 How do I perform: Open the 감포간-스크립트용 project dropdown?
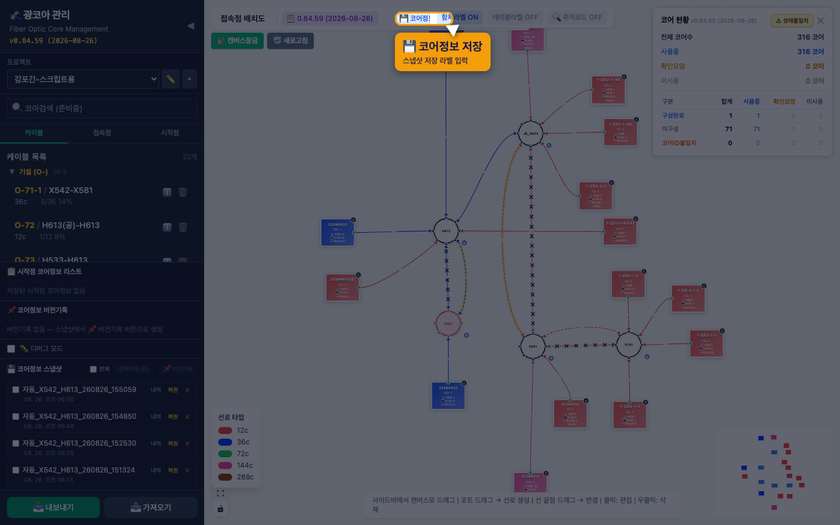(83, 79)
